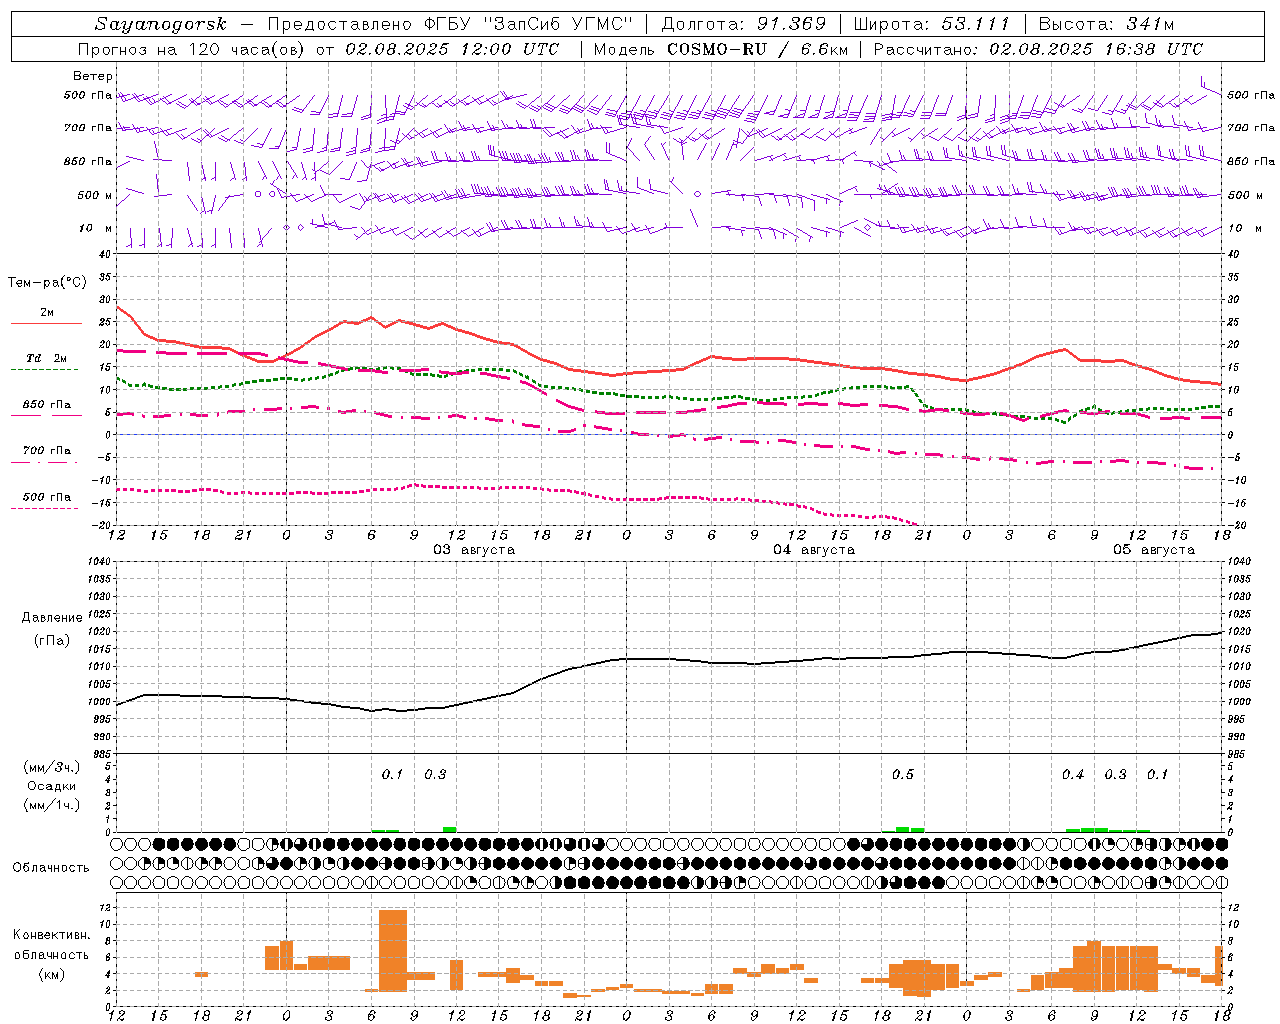The height and width of the screenshot is (1024, 1280).
Task: Click the 'Конвективн.' convective cloud label
Action: pyautogui.click(x=52, y=935)
